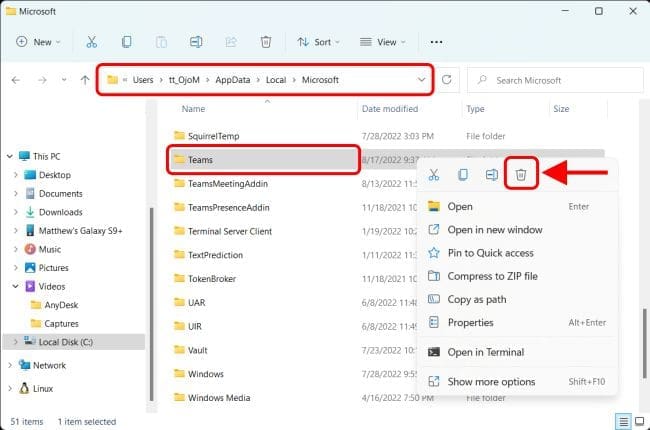
Task: Click the Copy icon in context menu
Action: pyautogui.click(x=463, y=175)
